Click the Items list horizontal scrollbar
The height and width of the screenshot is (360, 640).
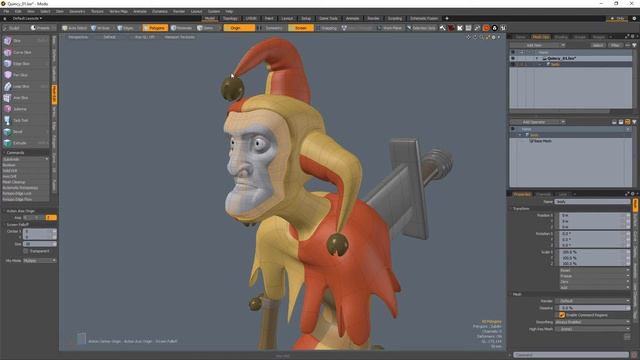click(x=560, y=111)
